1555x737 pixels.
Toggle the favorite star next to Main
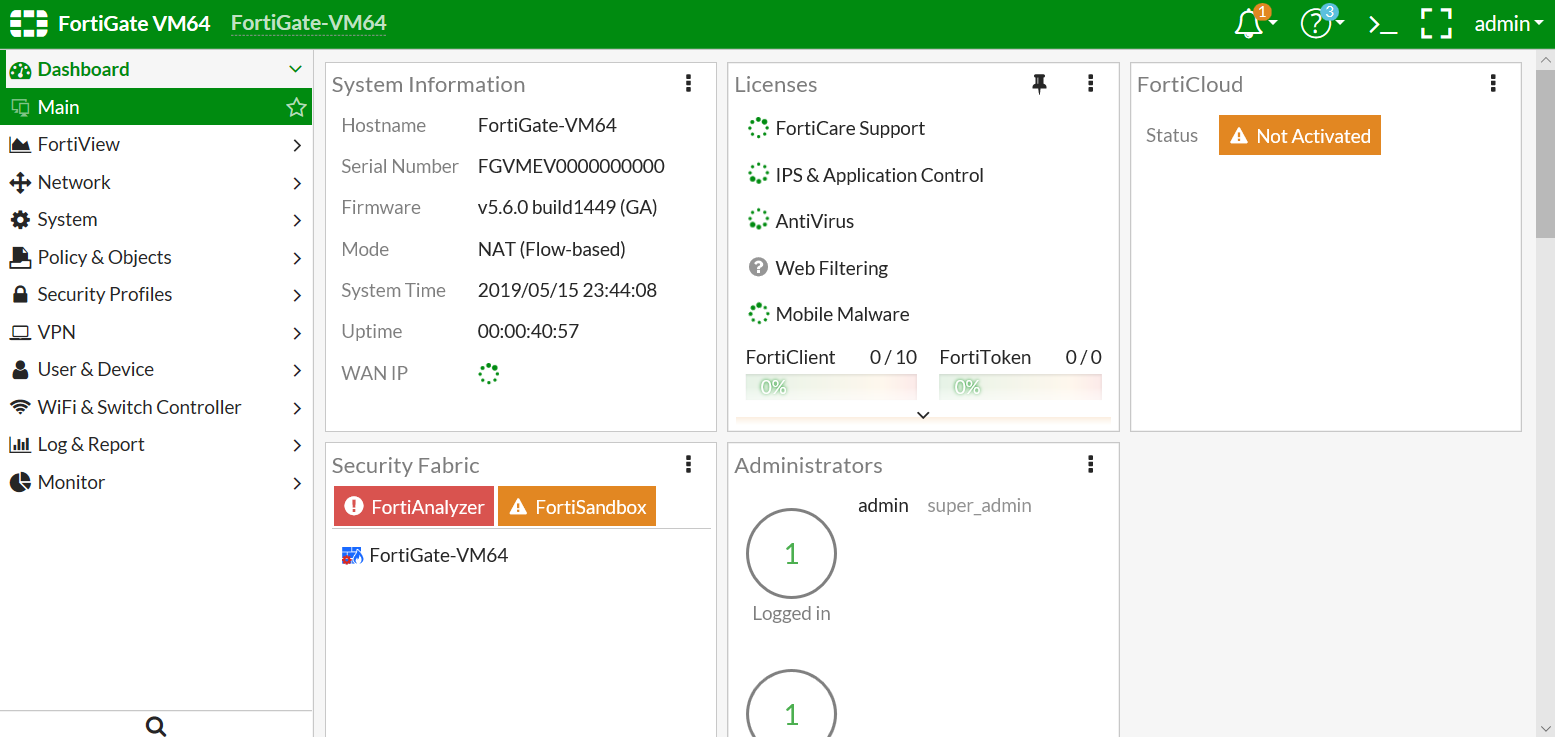[295, 106]
